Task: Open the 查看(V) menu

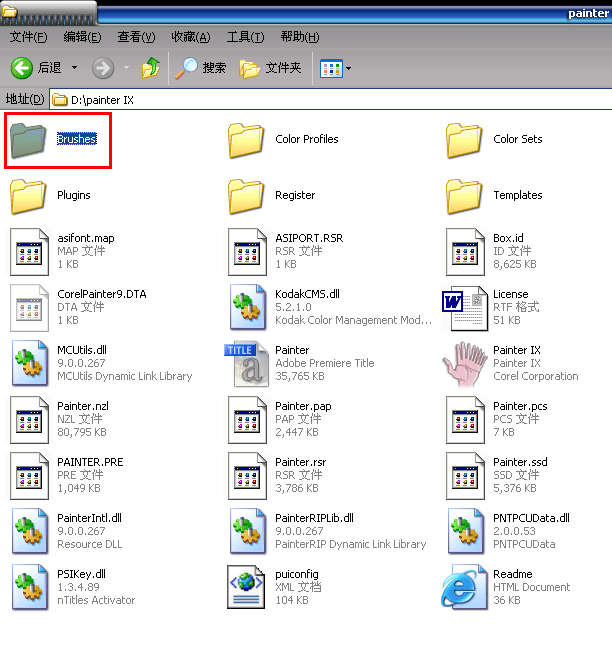Action: (136, 37)
